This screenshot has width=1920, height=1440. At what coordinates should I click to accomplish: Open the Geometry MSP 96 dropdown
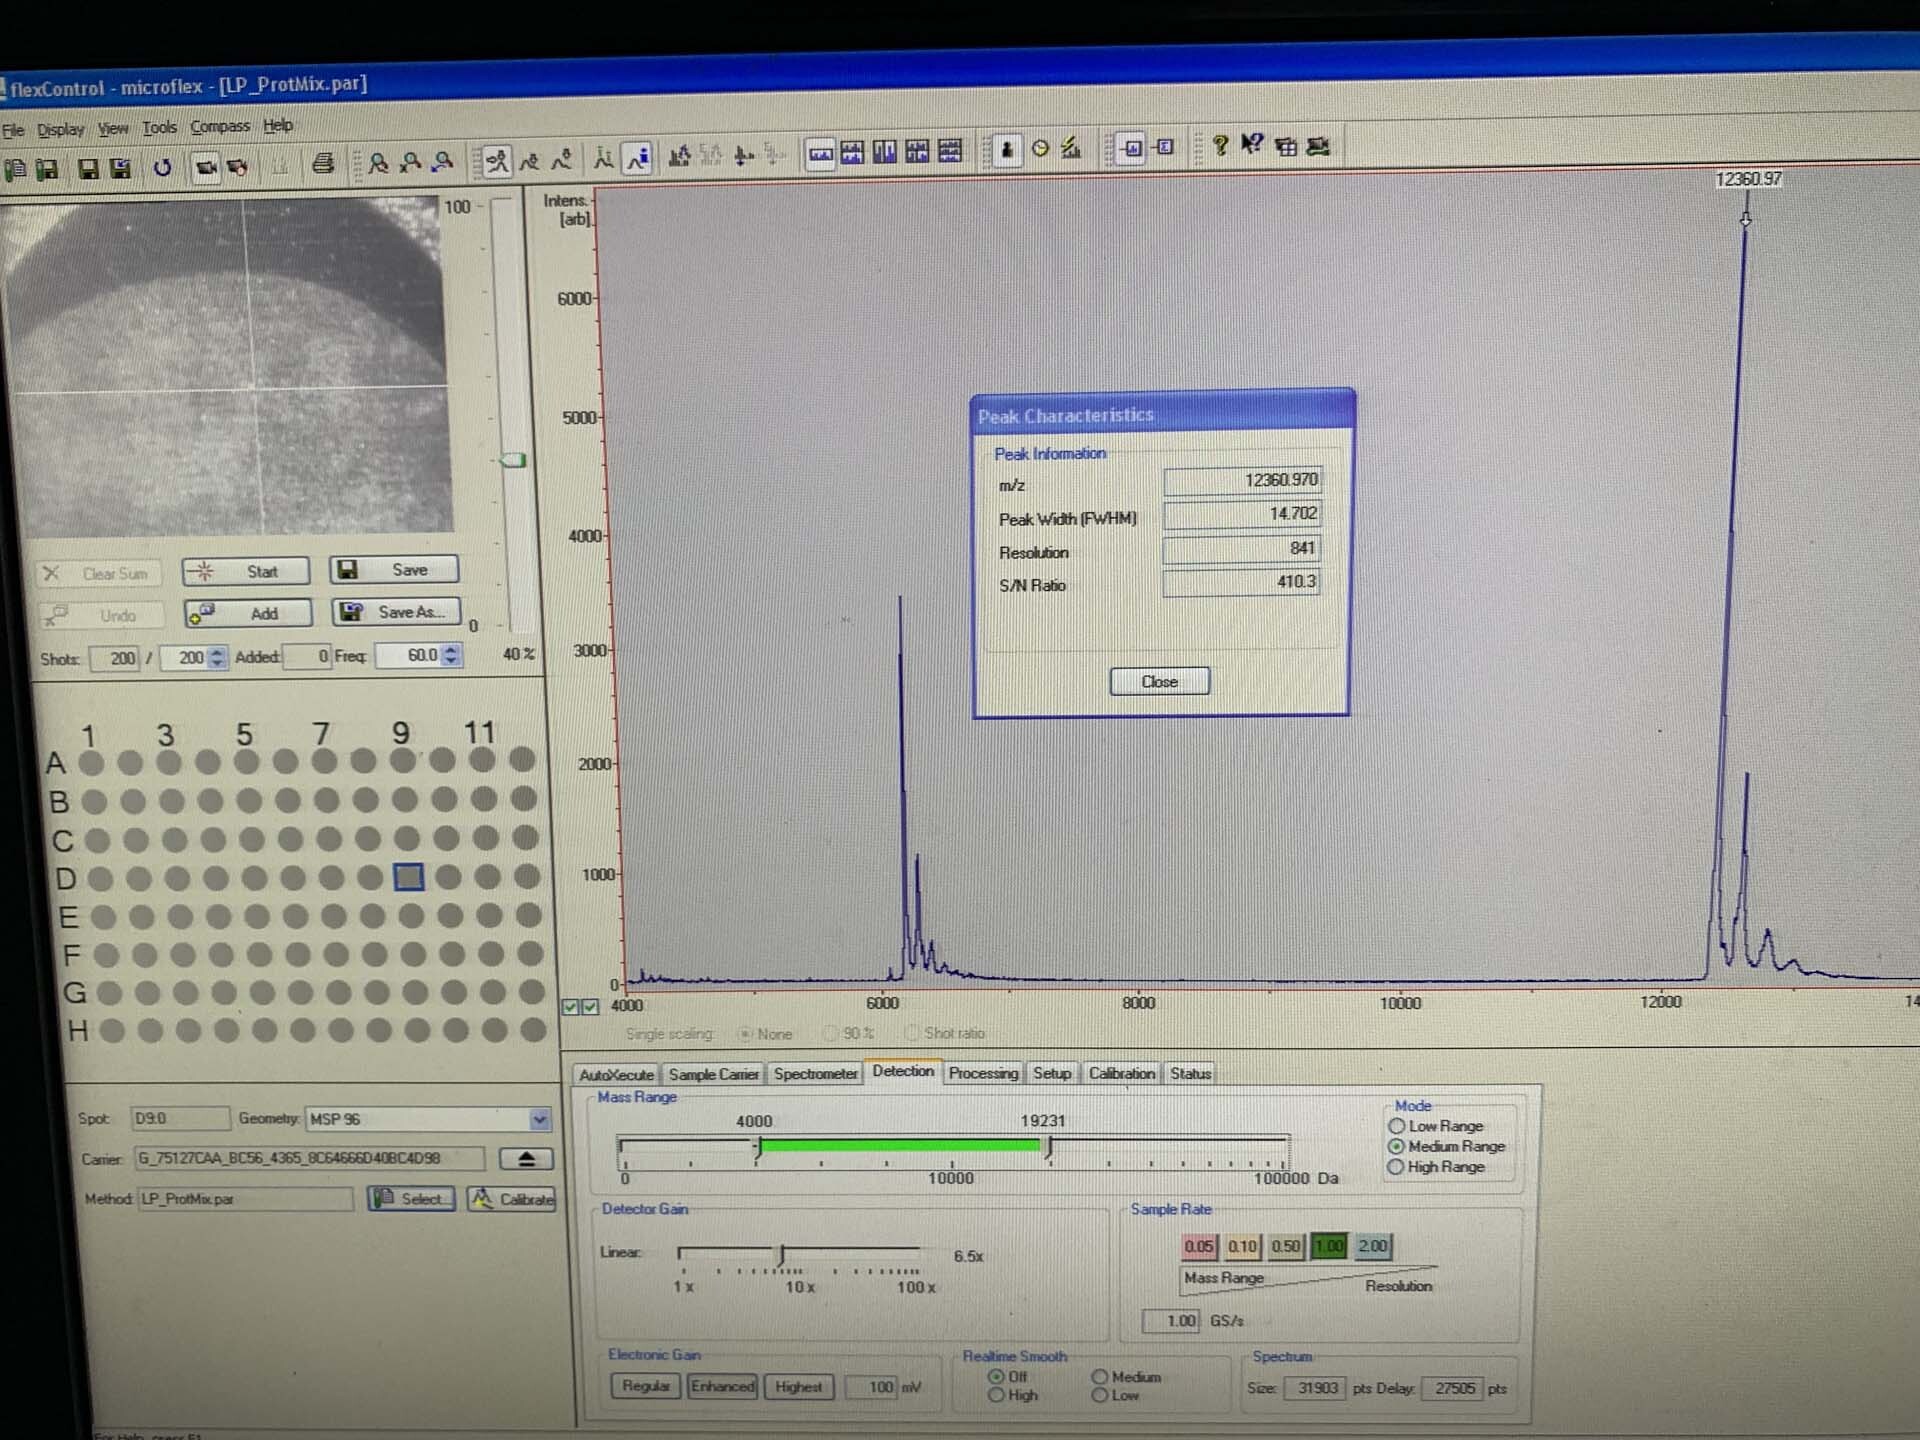pyautogui.click(x=540, y=1119)
